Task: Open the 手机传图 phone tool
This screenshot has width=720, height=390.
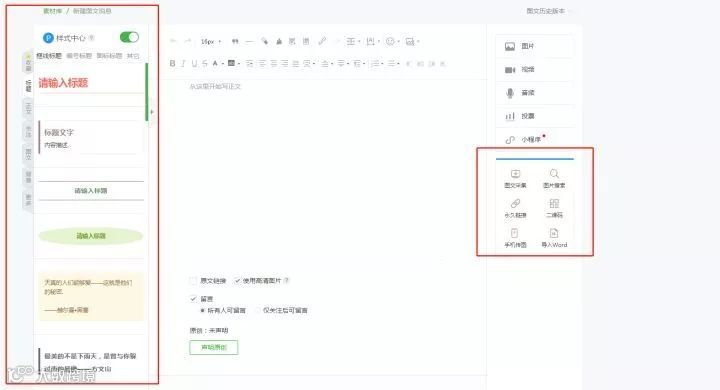Action: (515, 238)
